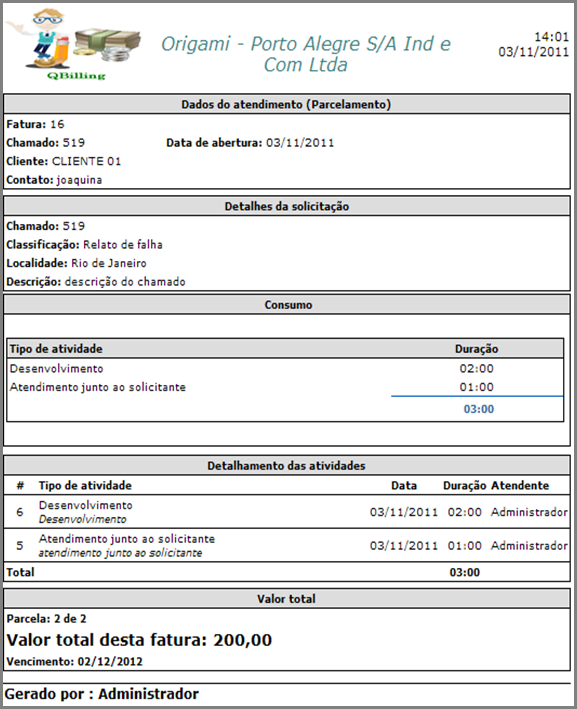Click the Vencimento date 02/12/2012
The image size is (577, 709).
pos(110,662)
